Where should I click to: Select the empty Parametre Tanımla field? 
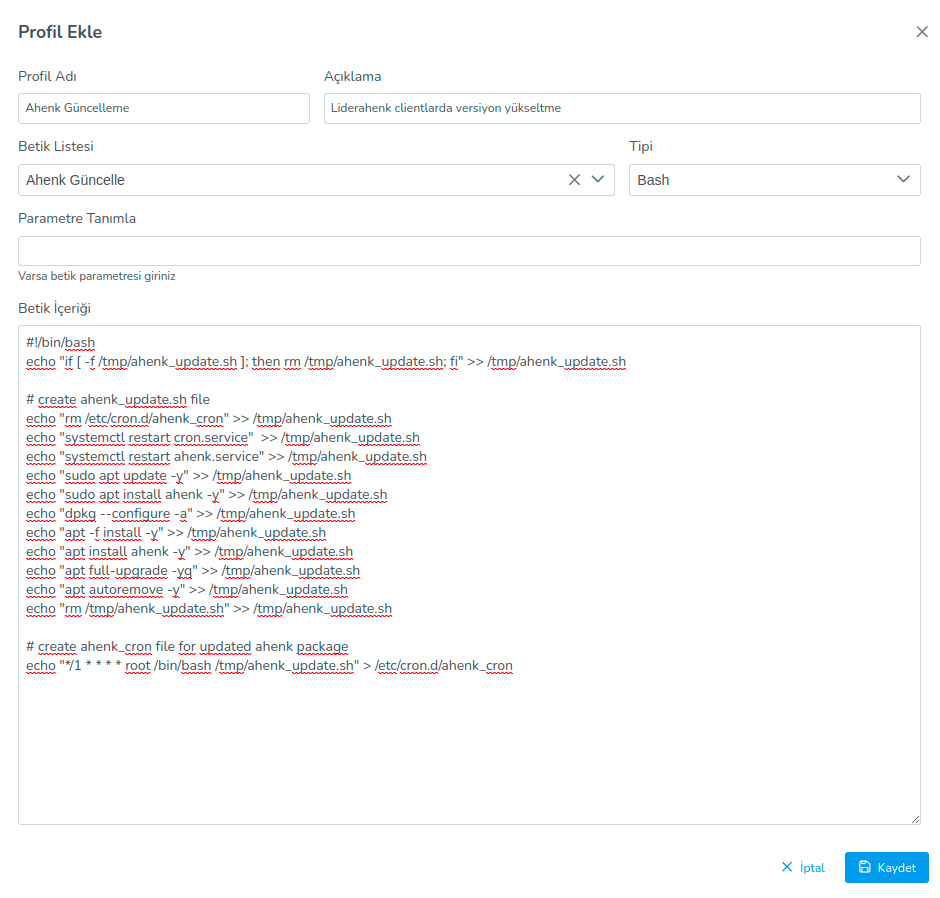click(x=469, y=251)
